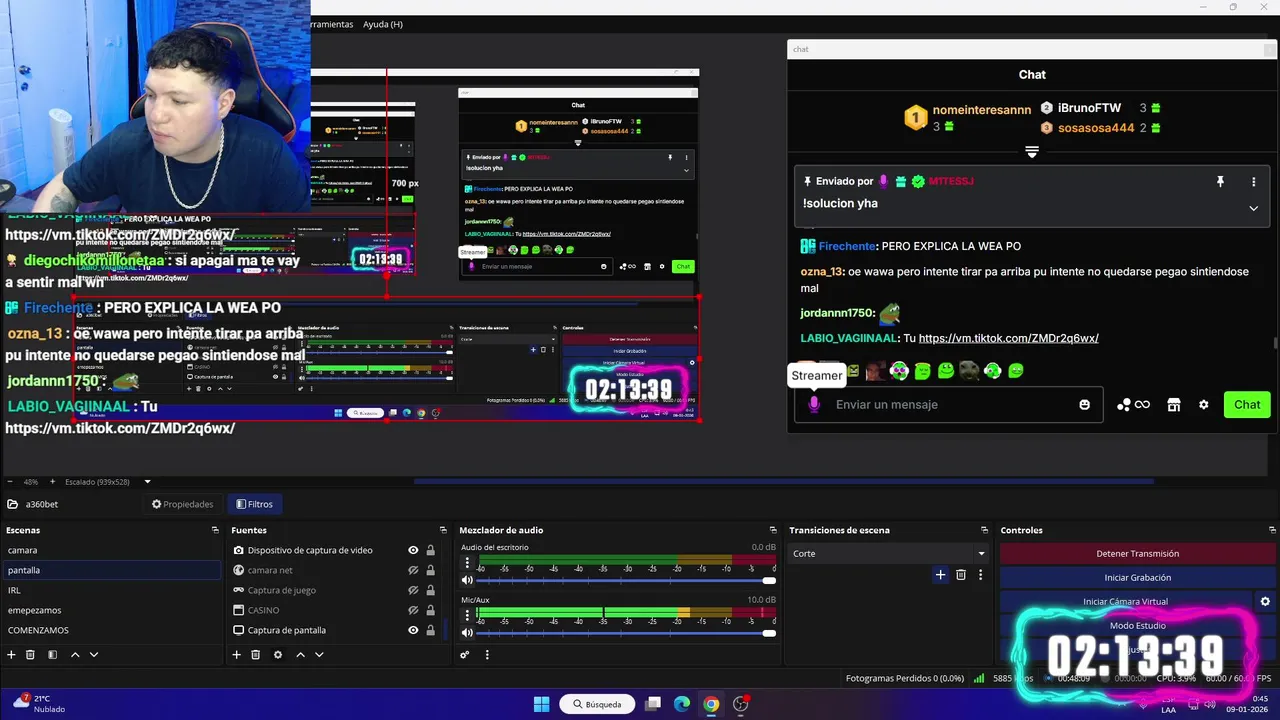Open source properties gear in Fuentes toolbar
The image size is (1280, 720).
[x=278, y=655]
